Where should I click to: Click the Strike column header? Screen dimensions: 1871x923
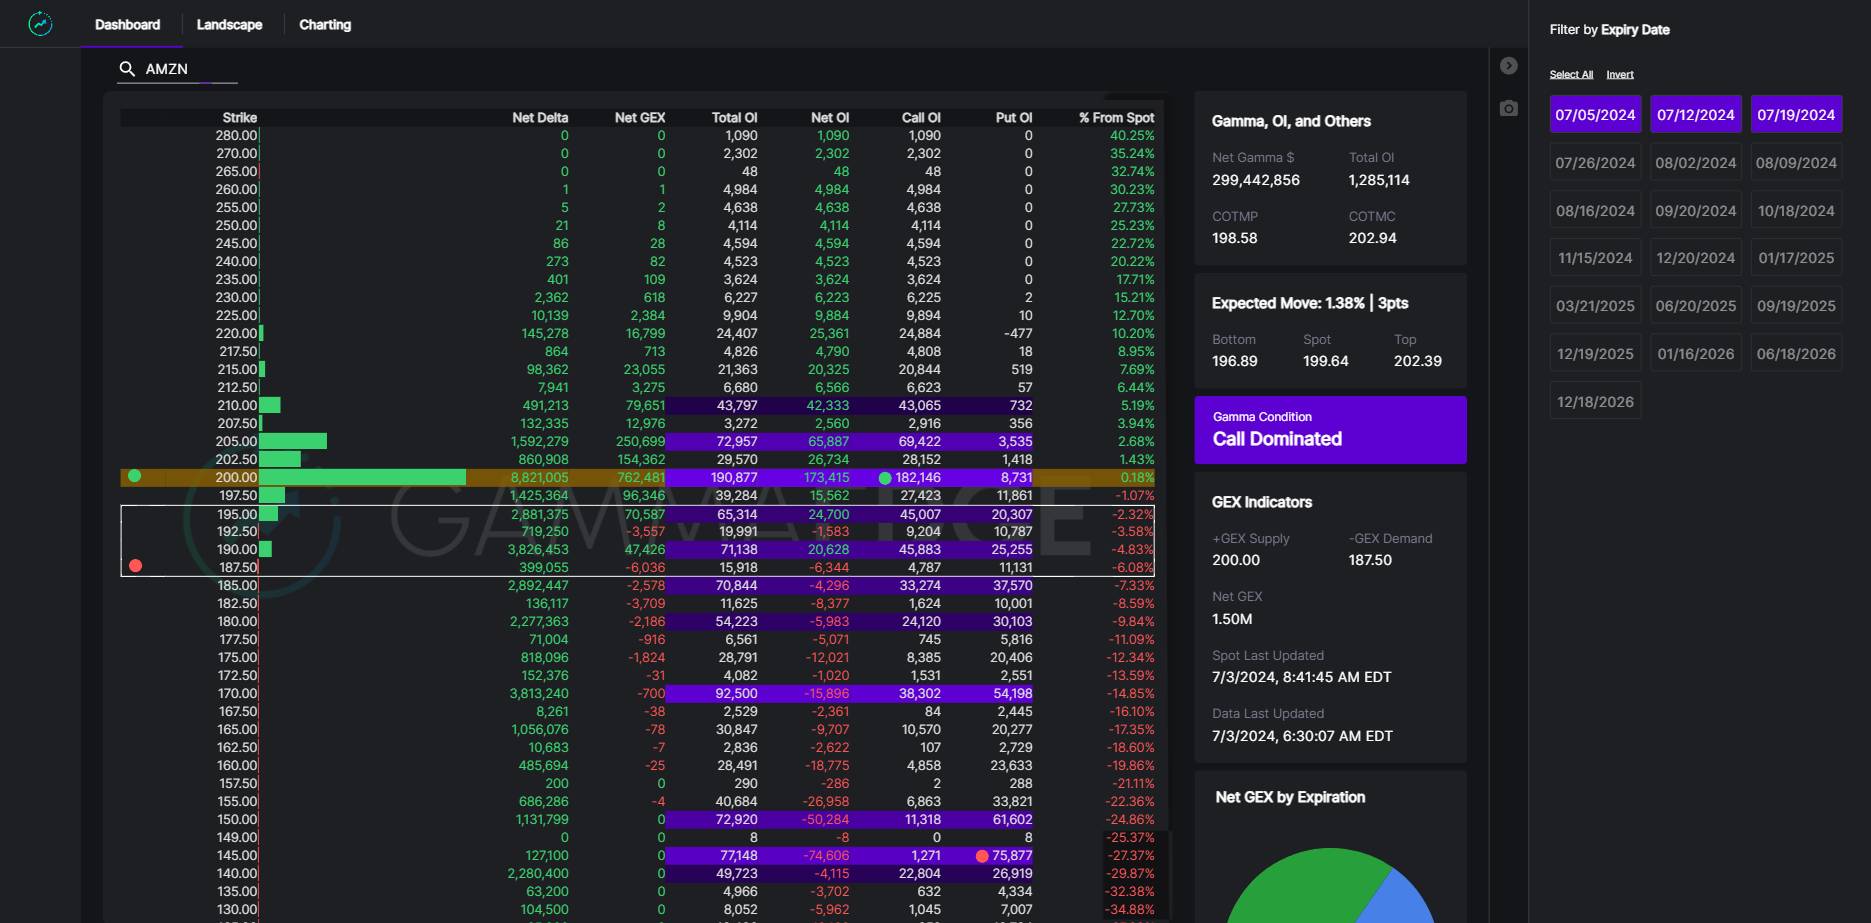(x=239, y=117)
